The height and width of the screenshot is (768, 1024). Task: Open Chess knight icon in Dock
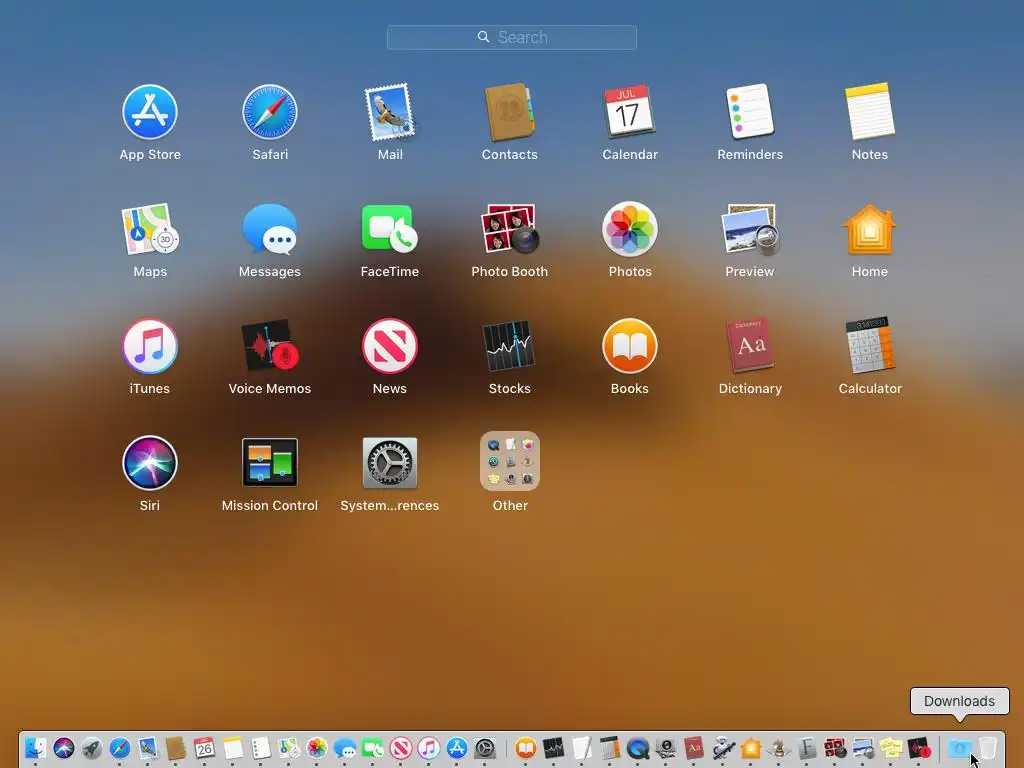[x=778, y=748]
